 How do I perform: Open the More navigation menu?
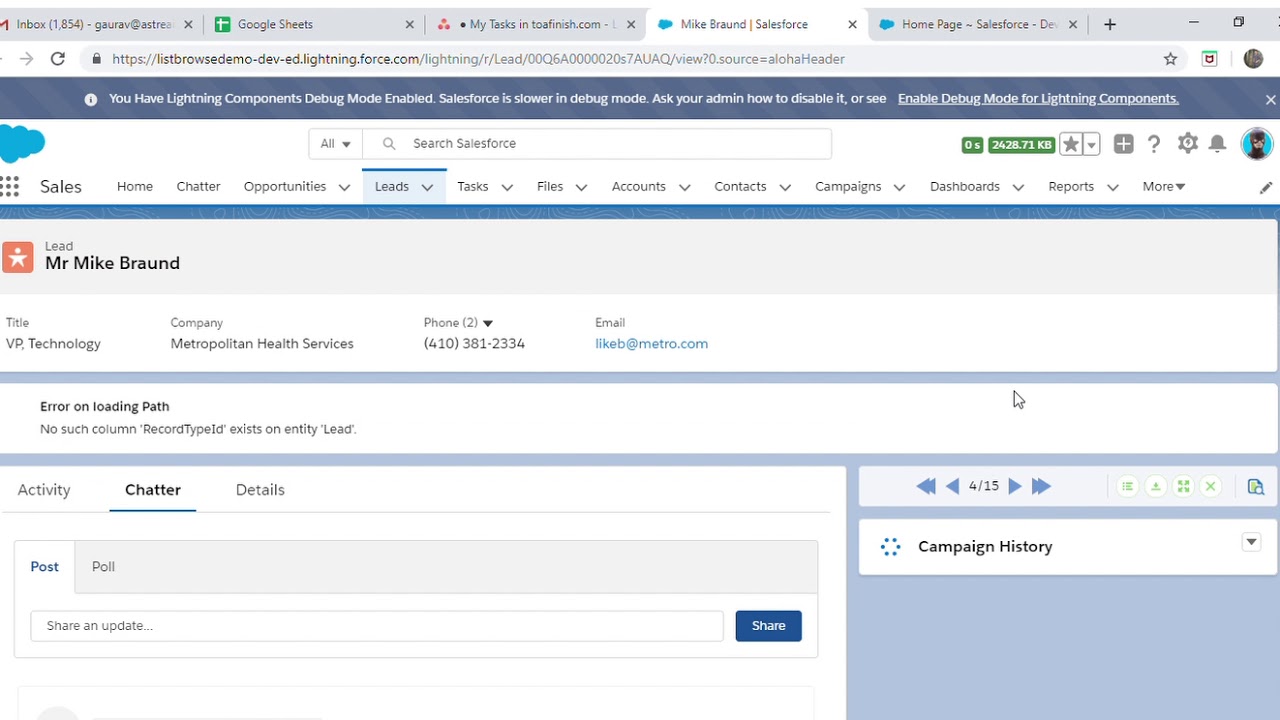click(1164, 186)
